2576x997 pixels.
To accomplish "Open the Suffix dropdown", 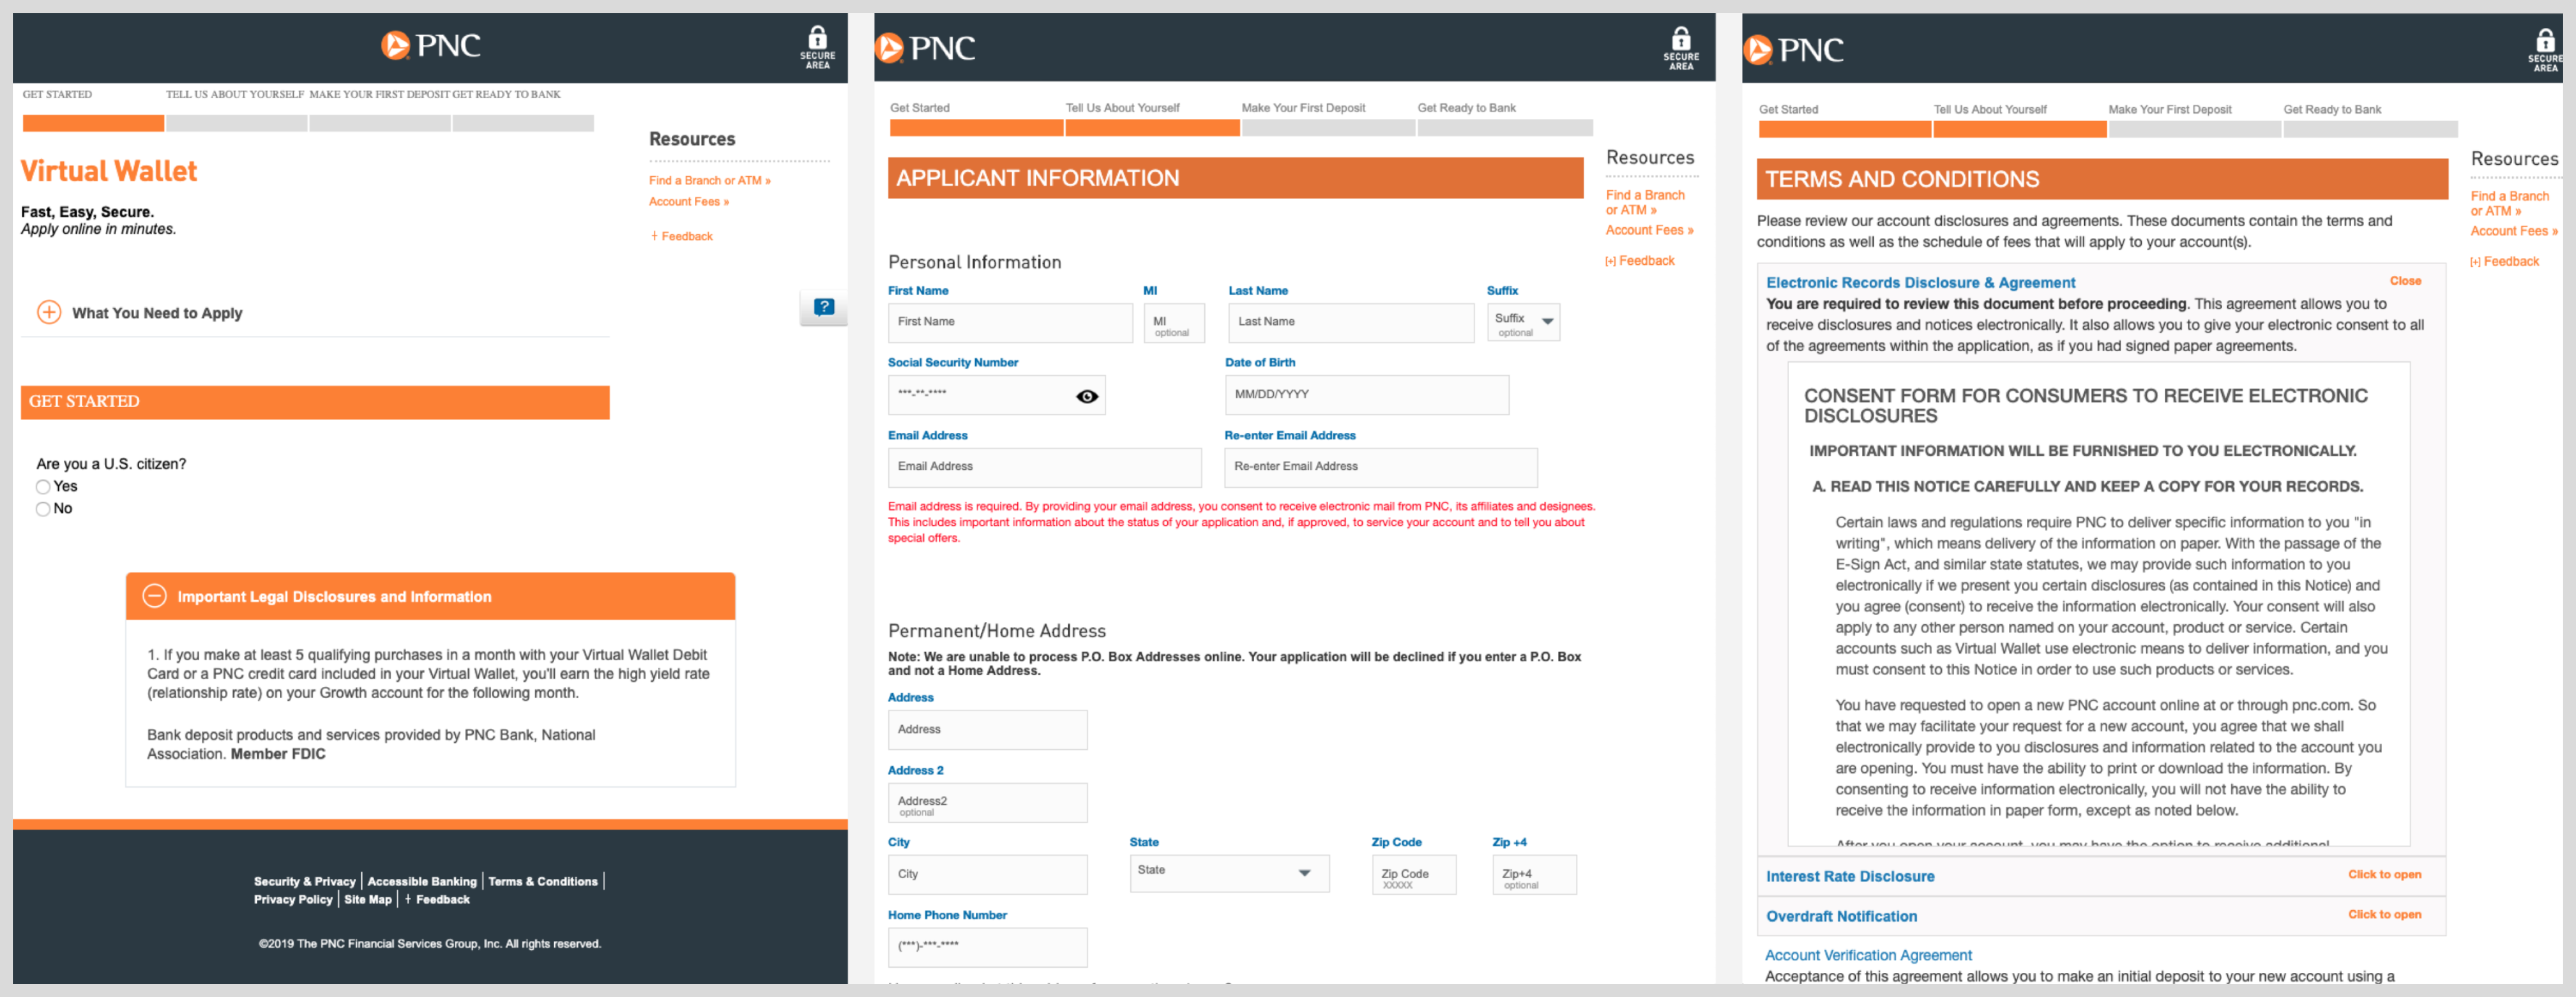I will 1523,322.
